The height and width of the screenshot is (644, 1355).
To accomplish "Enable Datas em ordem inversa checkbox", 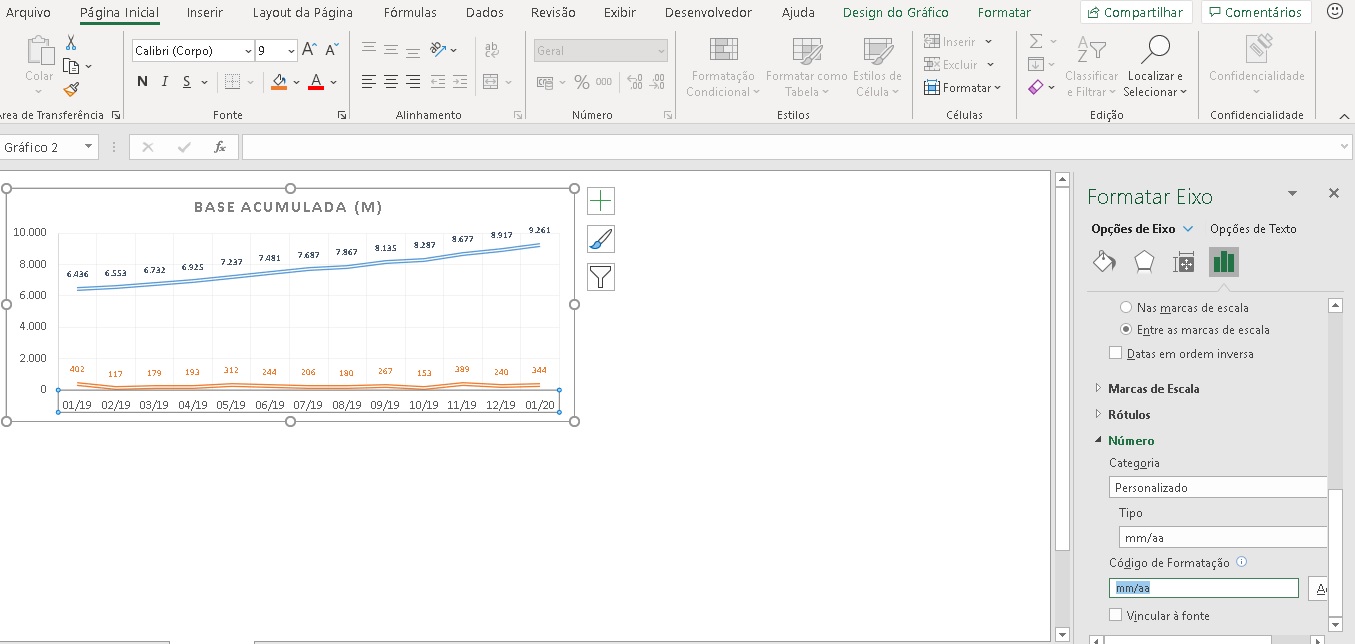I will (x=1116, y=354).
